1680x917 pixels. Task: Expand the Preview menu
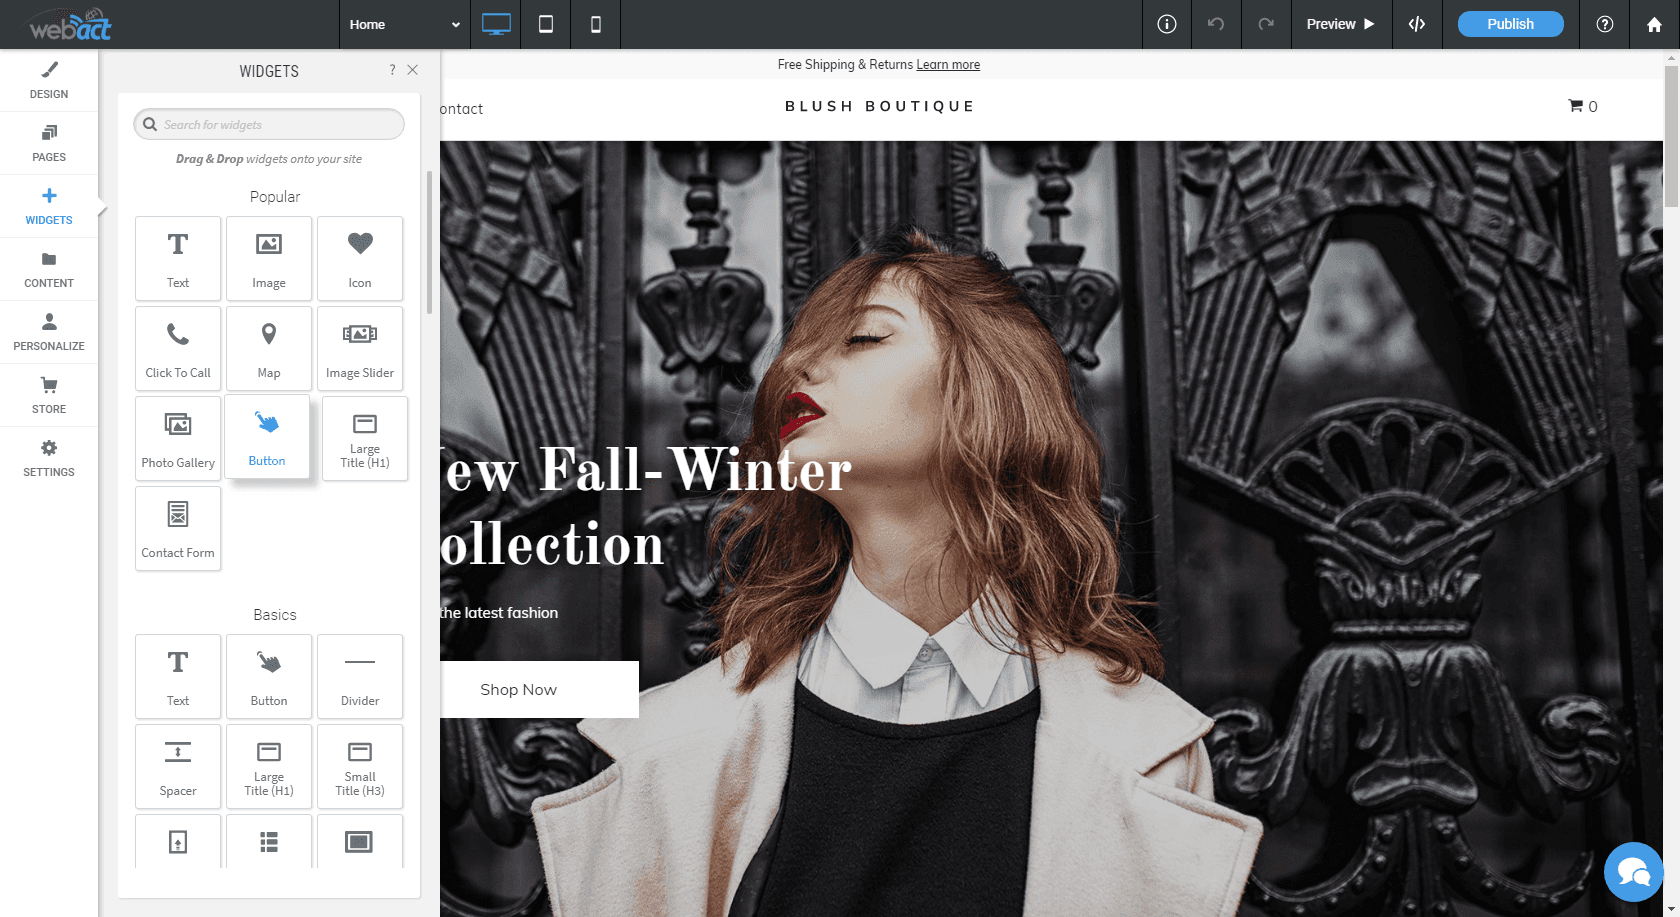(x=1341, y=24)
